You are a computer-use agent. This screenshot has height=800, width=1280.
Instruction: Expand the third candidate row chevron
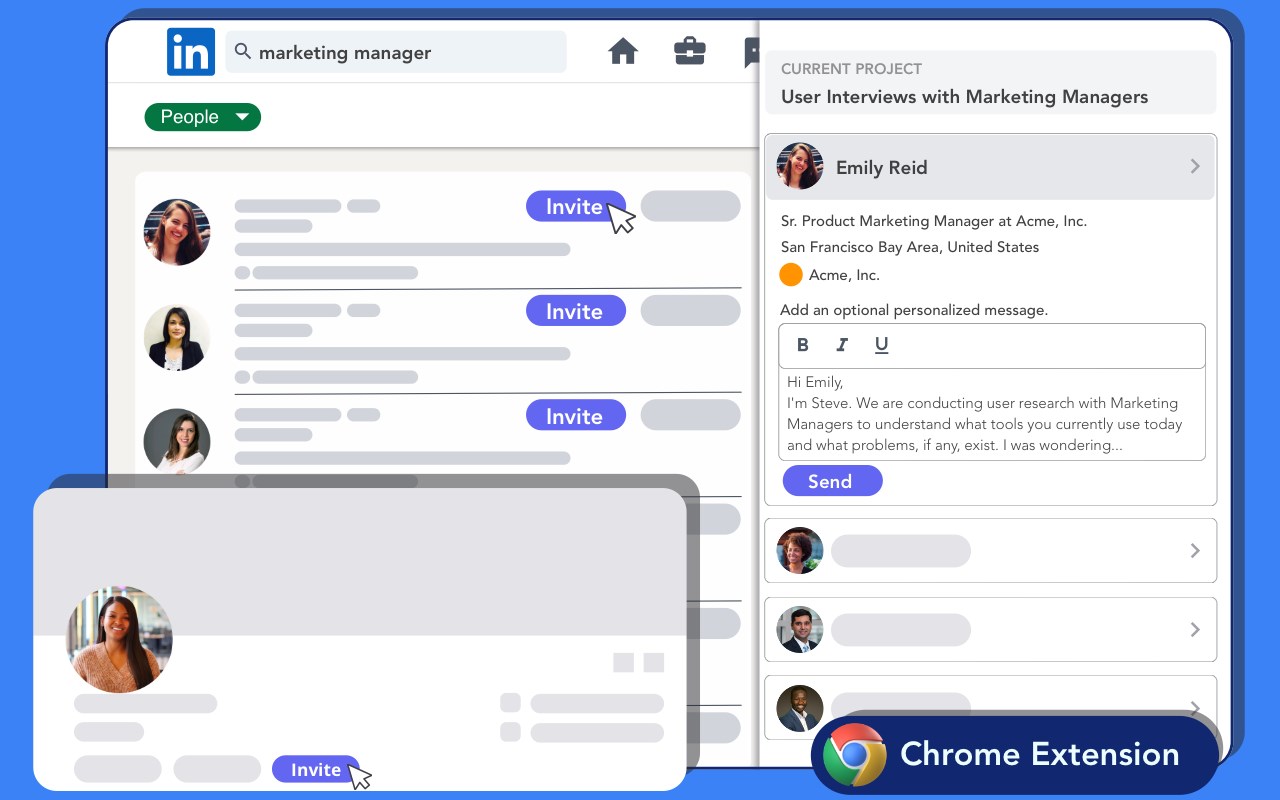(1195, 630)
